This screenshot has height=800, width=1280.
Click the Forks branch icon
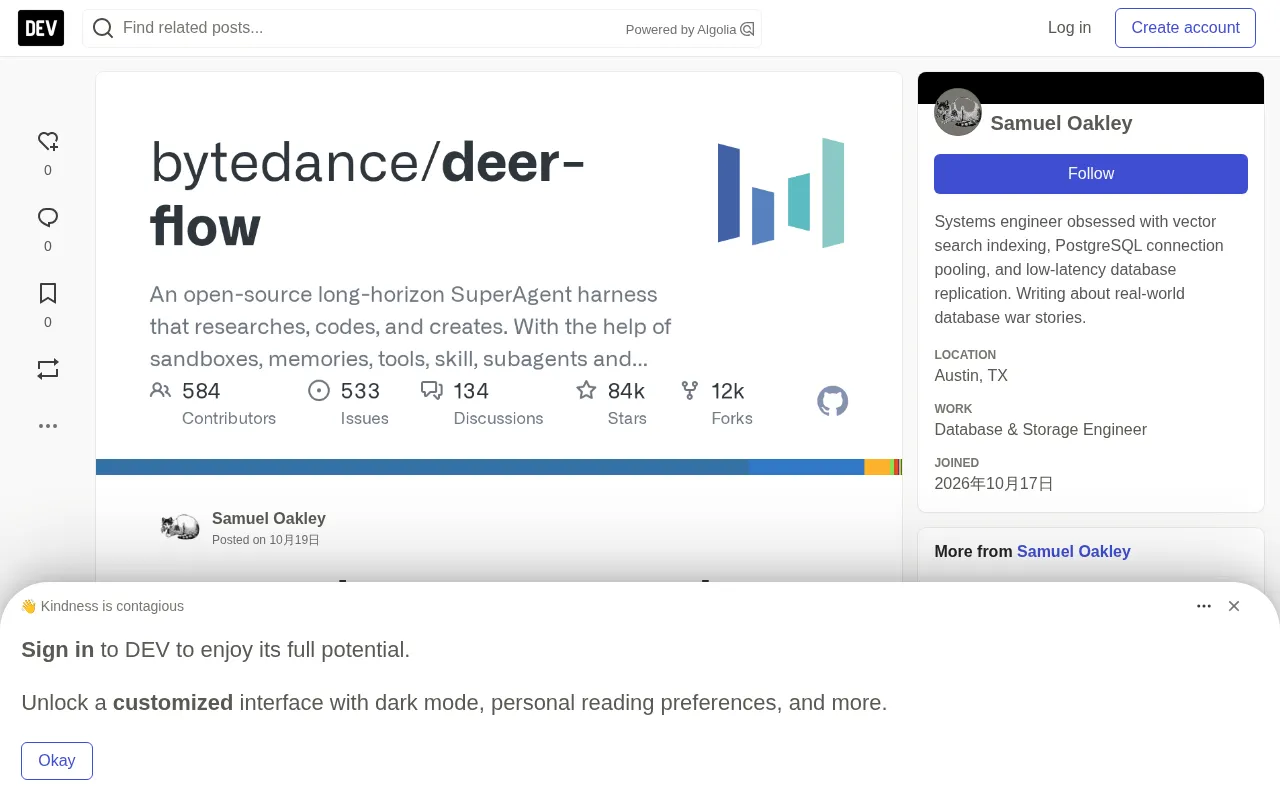[x=689, y=390]
